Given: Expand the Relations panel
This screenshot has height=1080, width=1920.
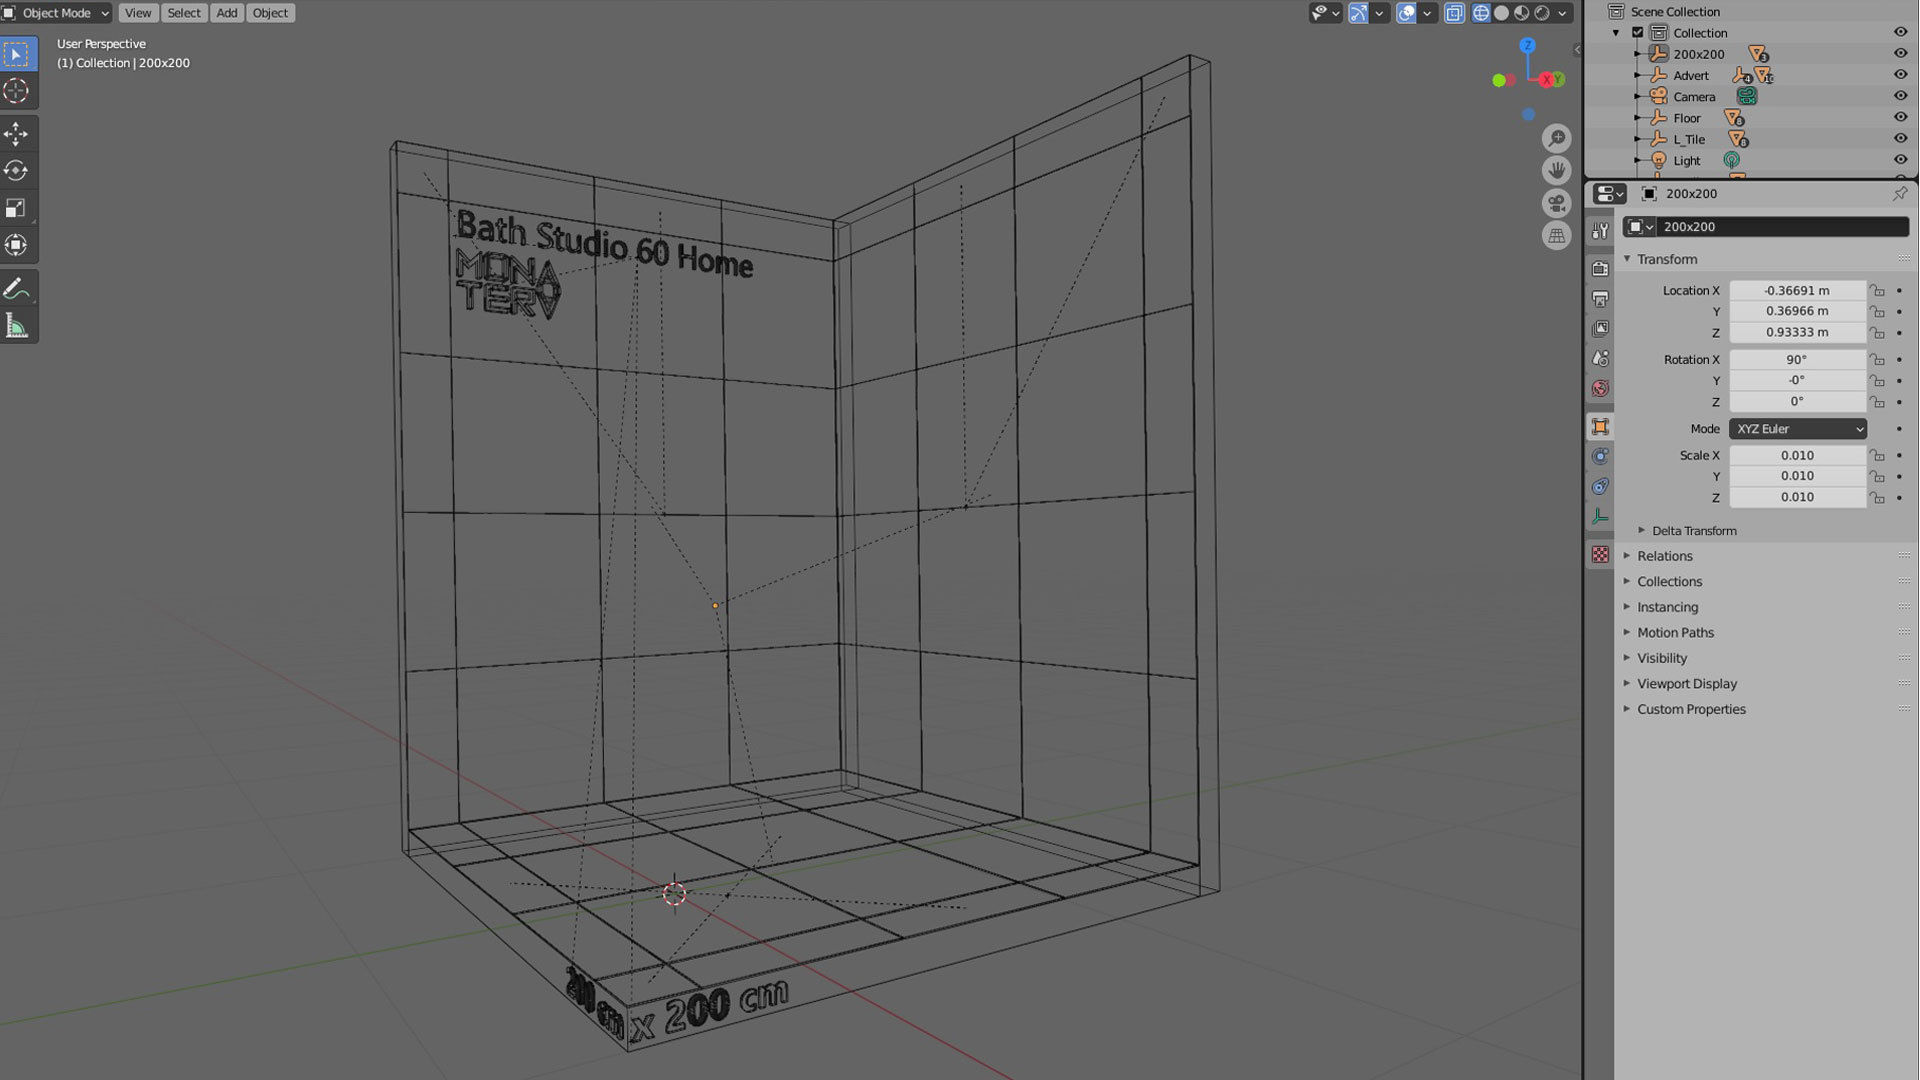Looking at the screenshot, I should click(1627, 556).
